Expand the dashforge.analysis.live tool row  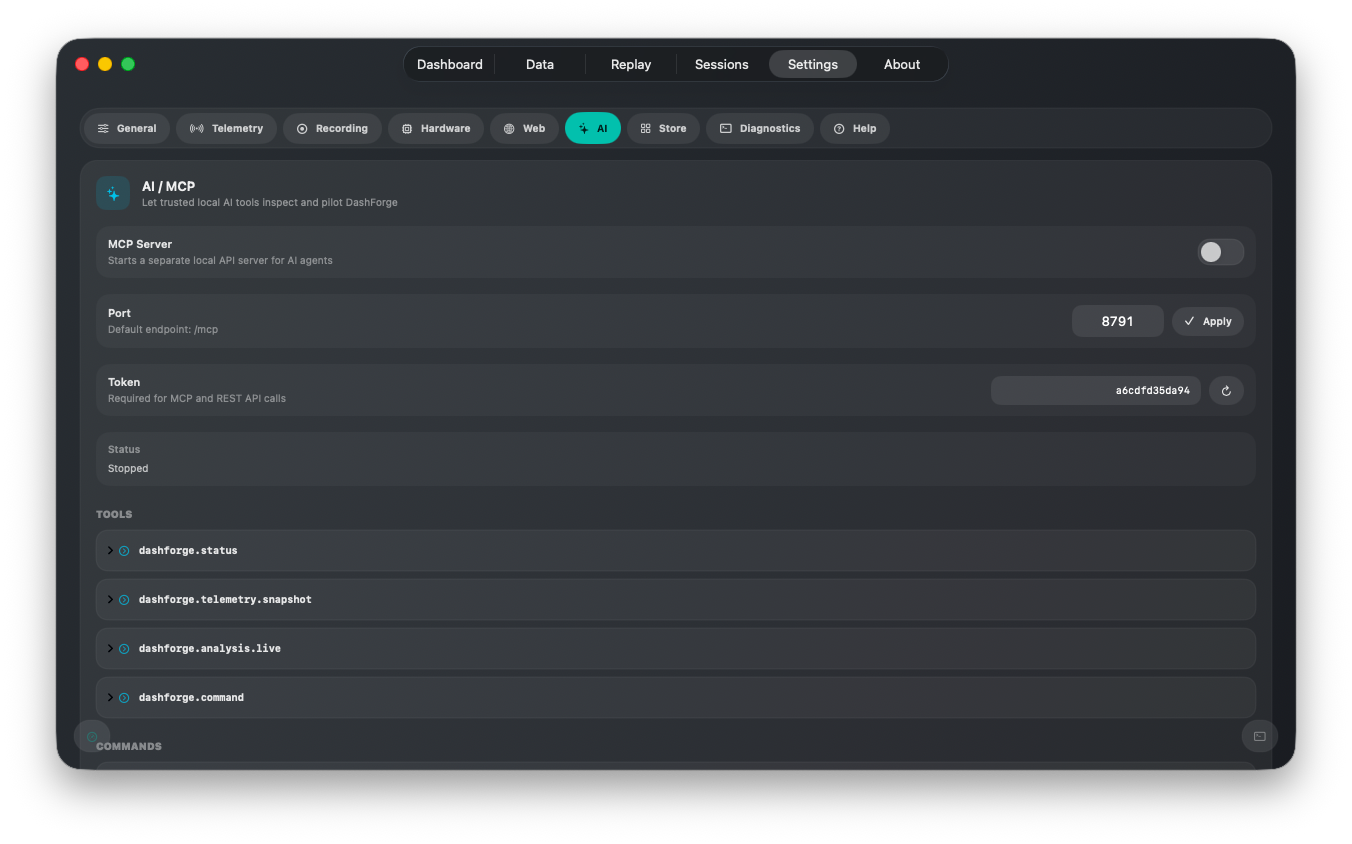[676, 649]
